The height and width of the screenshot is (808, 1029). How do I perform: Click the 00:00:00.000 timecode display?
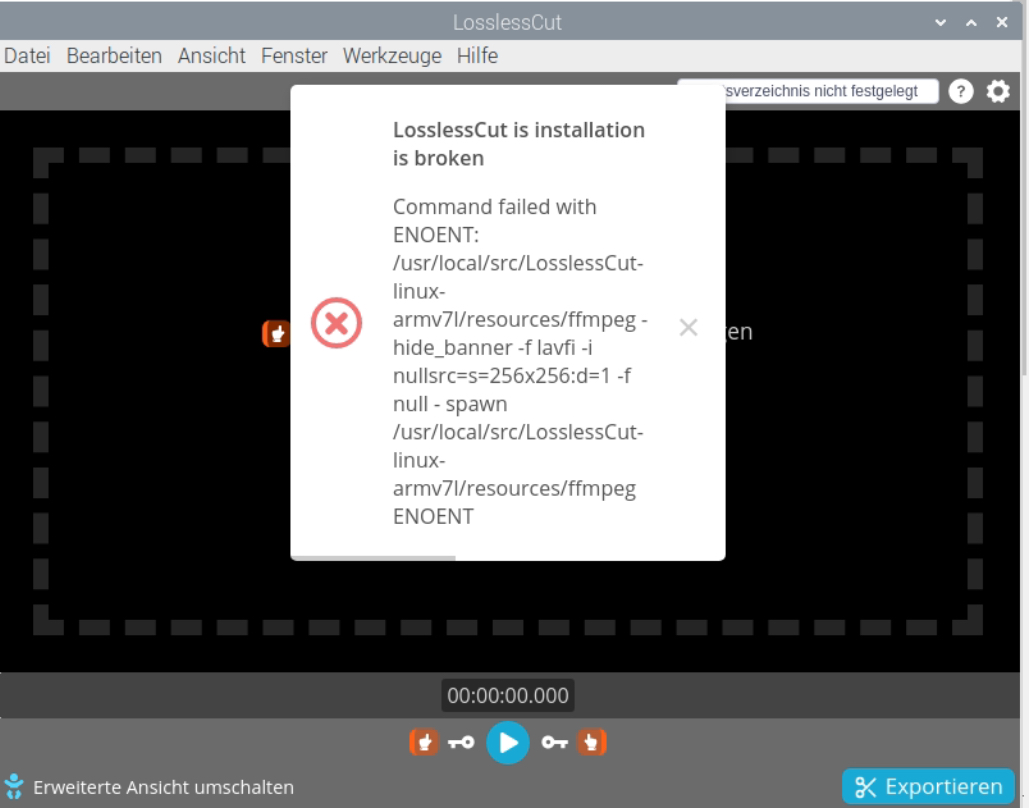tap(508, 695)
